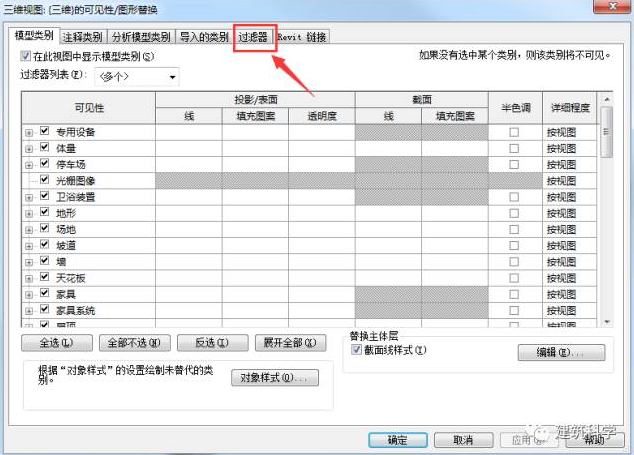The image size is (634, 455).
Task: Expand the 家具 category tree node
Action: click(29, 294)
